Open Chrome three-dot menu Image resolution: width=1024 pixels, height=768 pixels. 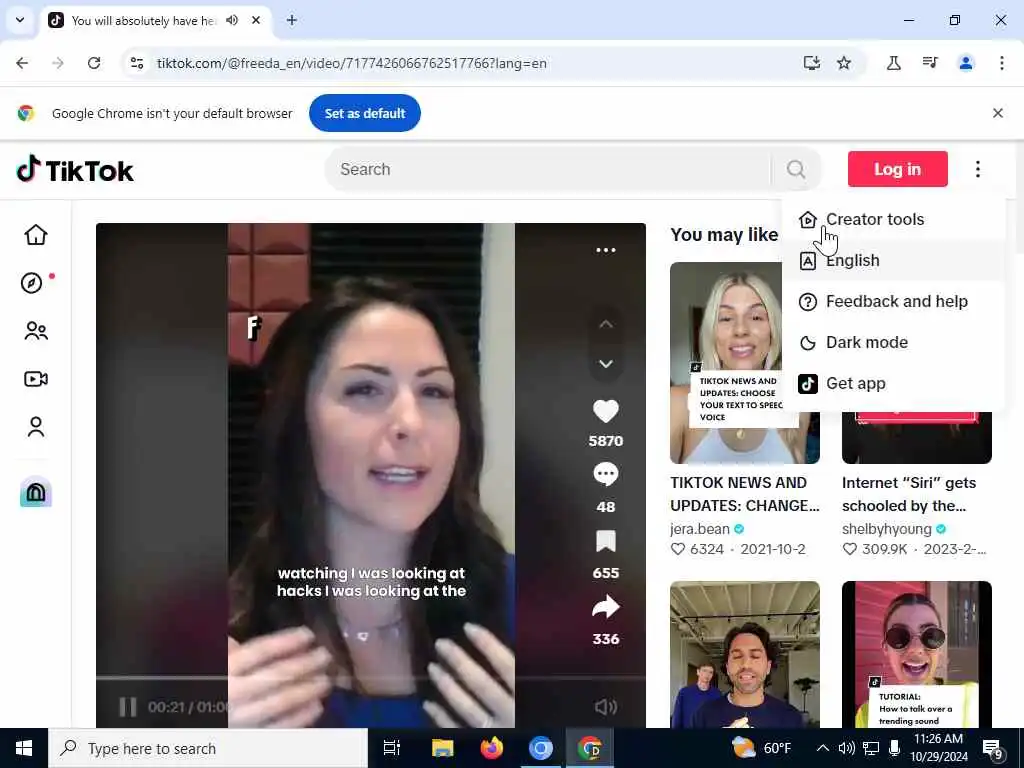click(1001, 63)
